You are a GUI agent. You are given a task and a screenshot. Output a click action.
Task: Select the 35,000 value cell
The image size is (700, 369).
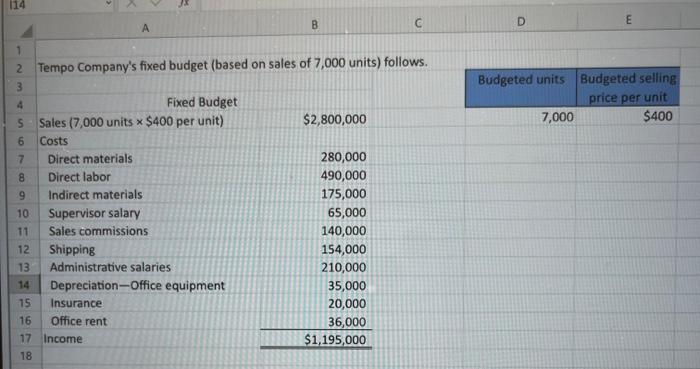(347, 286)
